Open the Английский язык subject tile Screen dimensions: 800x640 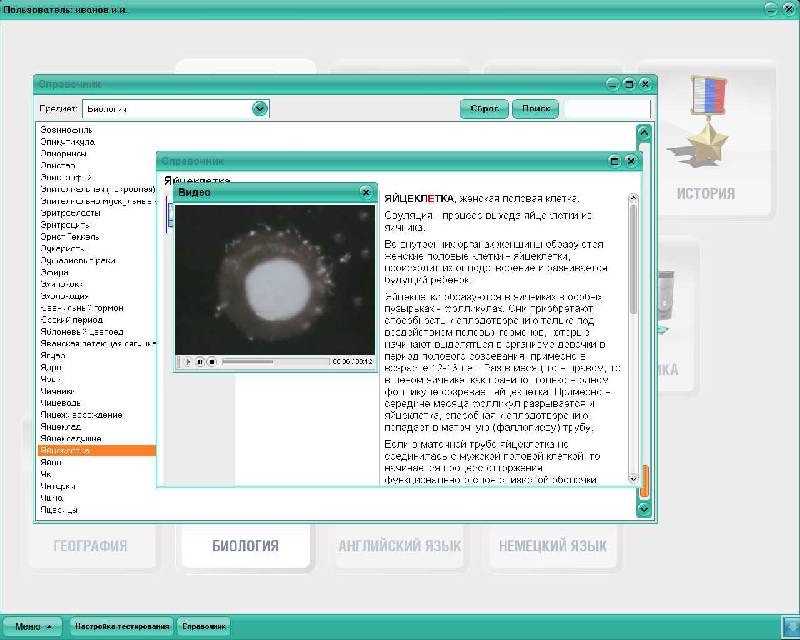(399, 546)
